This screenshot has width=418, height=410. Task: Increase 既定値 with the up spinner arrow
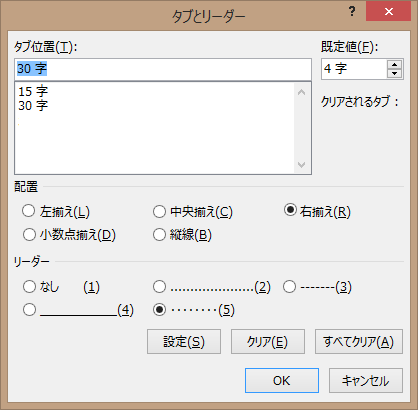395,65
